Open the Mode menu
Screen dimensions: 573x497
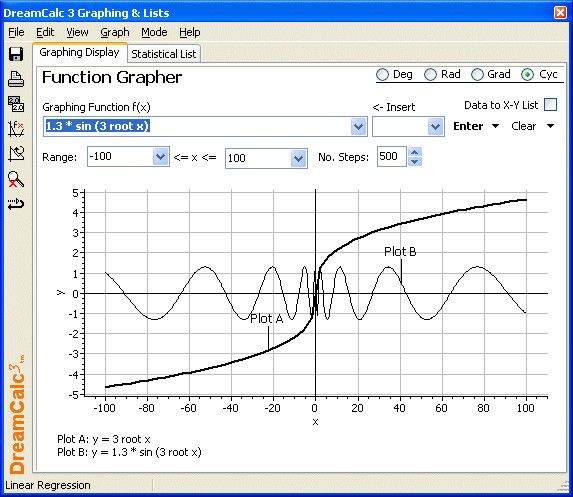click(x=154, y=33)
